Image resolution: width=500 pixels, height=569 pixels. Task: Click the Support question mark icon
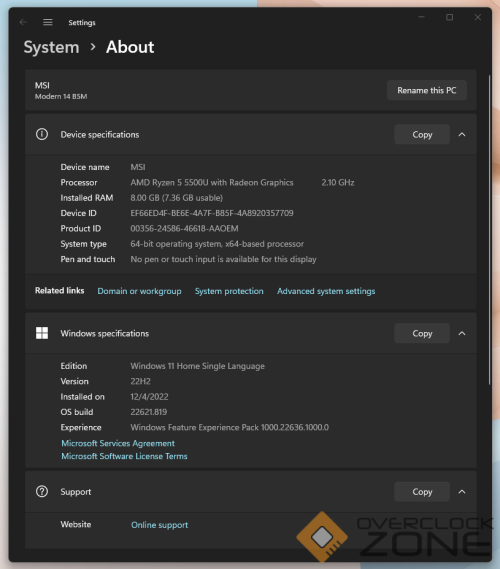(42, 491)
